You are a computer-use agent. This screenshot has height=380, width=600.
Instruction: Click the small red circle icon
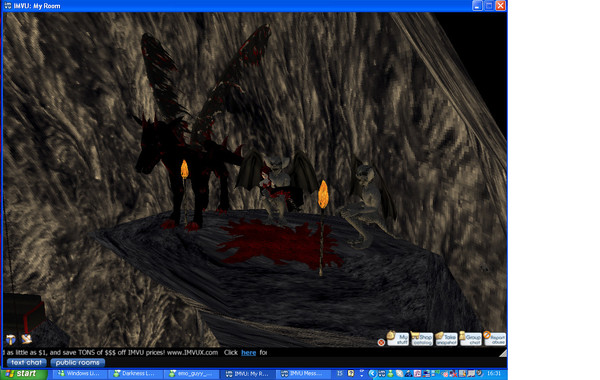pos(381,342)
